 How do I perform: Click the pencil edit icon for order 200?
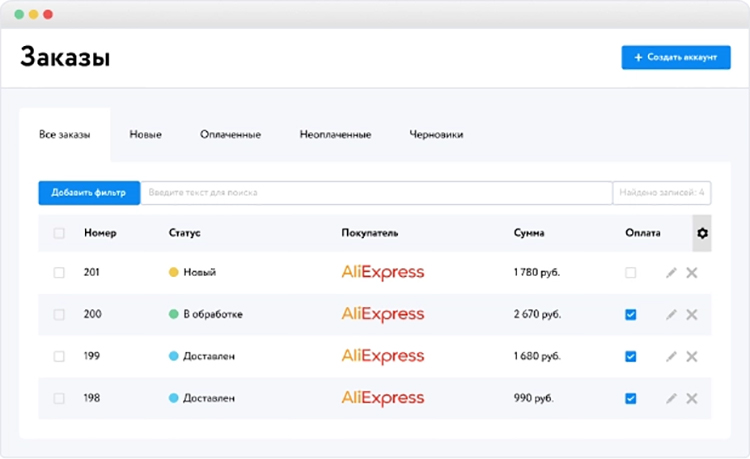671,314
